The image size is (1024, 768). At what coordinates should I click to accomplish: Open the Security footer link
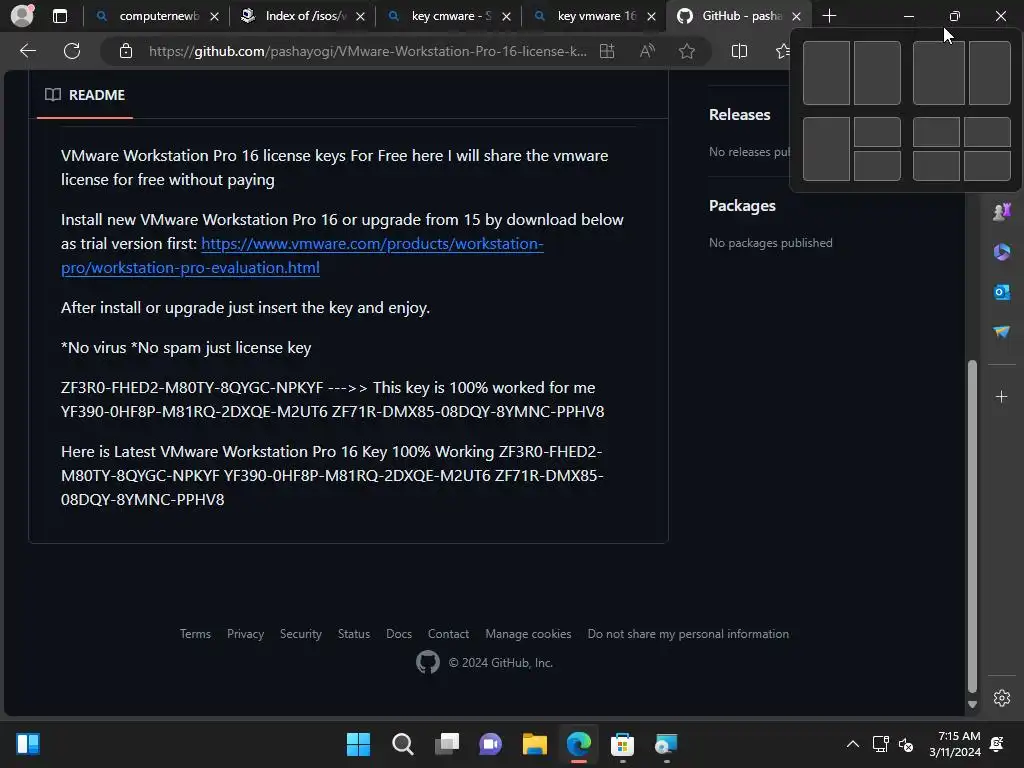tap(300, 633)
